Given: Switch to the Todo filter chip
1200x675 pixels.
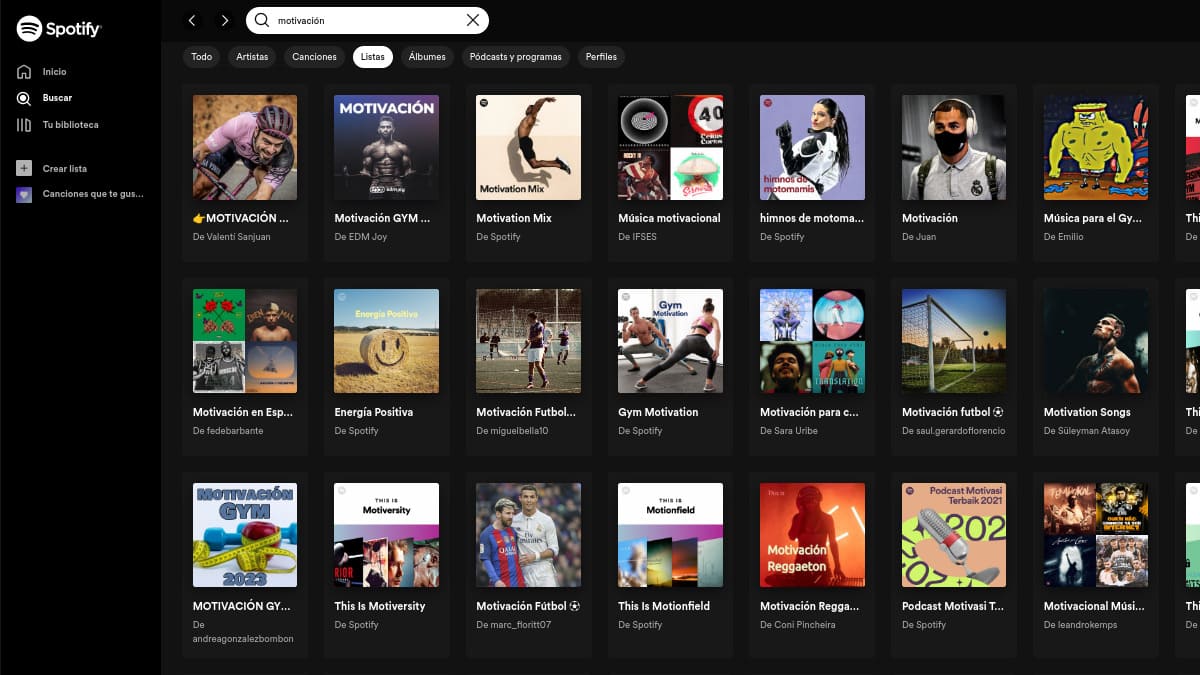Looking at the screenshot, I should [x=201, y=57].
